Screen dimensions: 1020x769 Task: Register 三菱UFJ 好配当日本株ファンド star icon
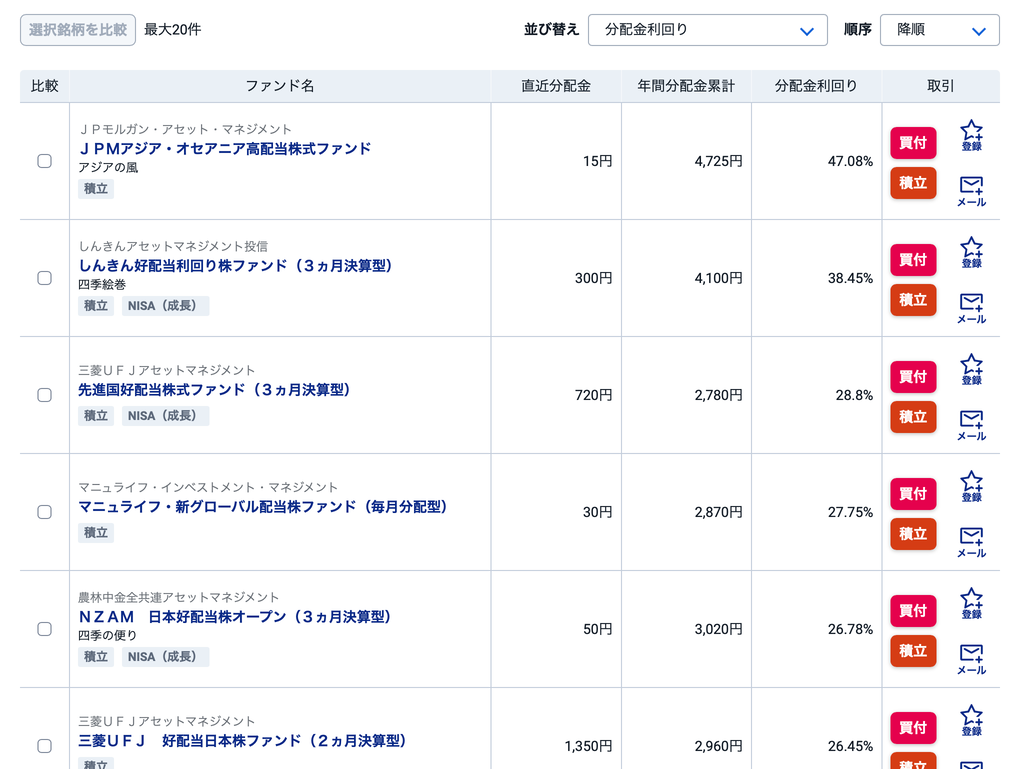click(x=971, y=720)
